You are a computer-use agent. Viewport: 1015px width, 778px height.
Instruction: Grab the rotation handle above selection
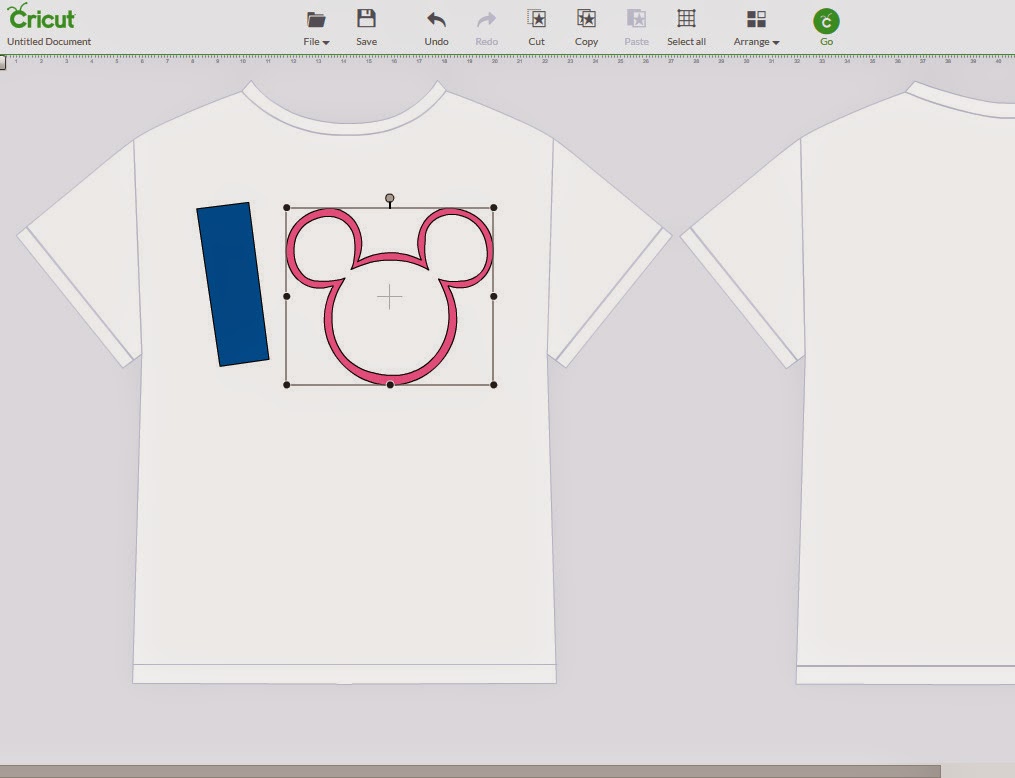390,198
